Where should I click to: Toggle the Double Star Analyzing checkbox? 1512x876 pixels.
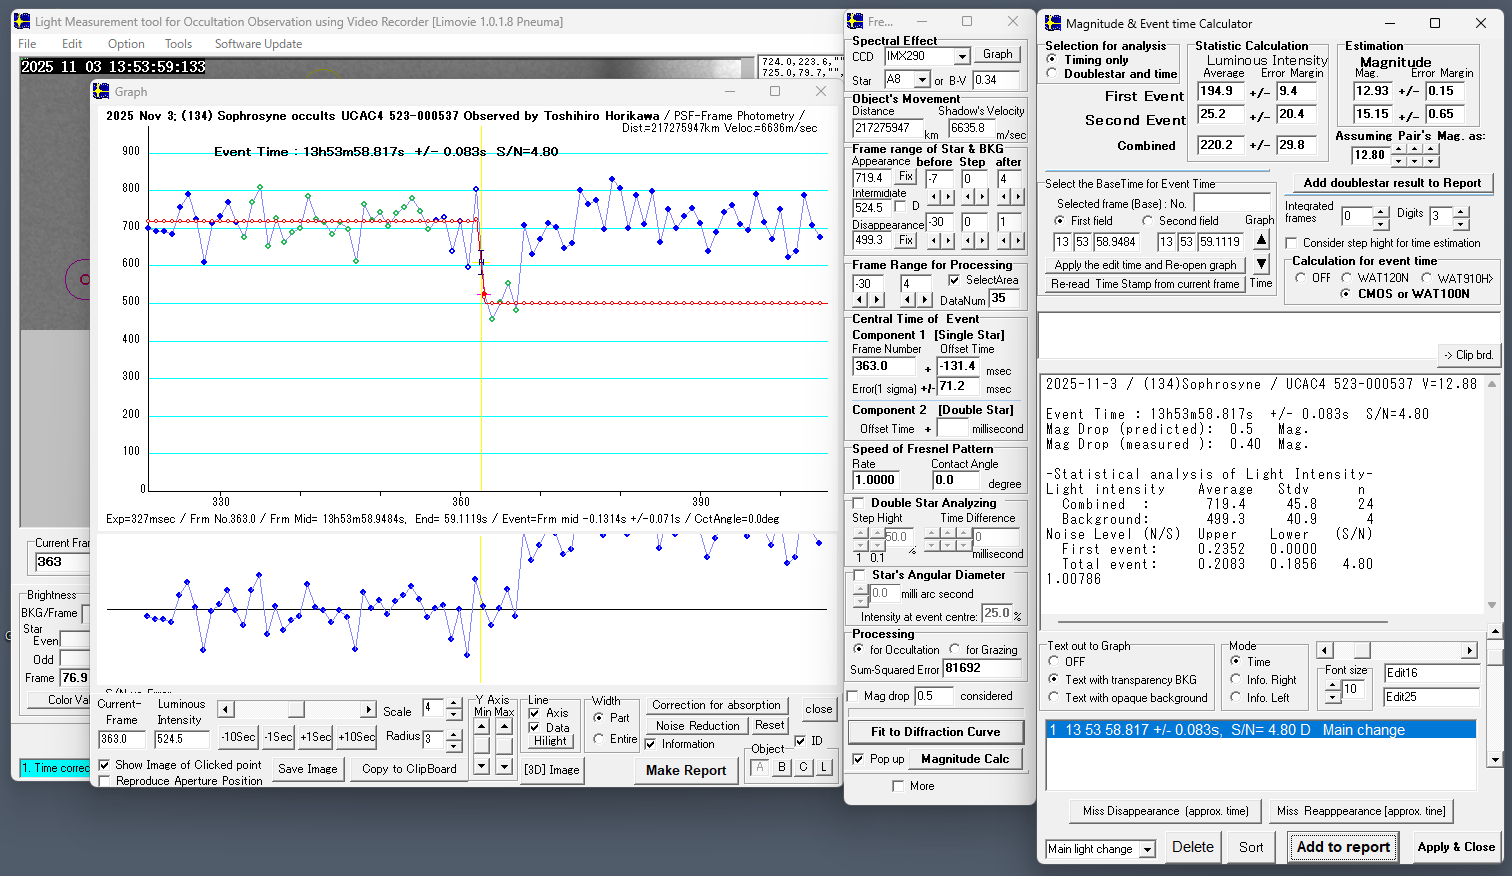point(858,503)
